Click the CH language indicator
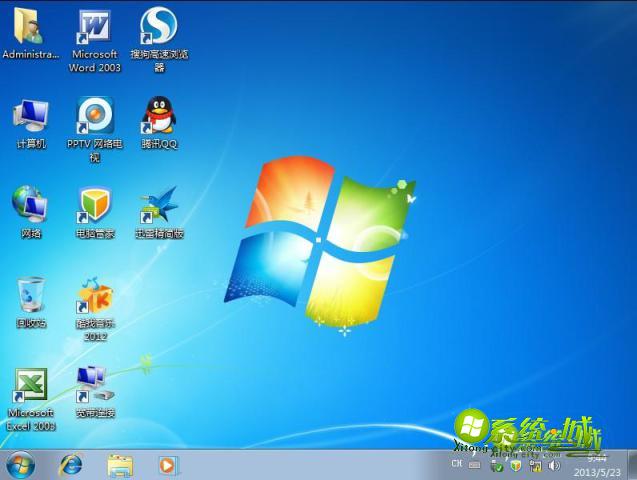 tap(457, 463)
